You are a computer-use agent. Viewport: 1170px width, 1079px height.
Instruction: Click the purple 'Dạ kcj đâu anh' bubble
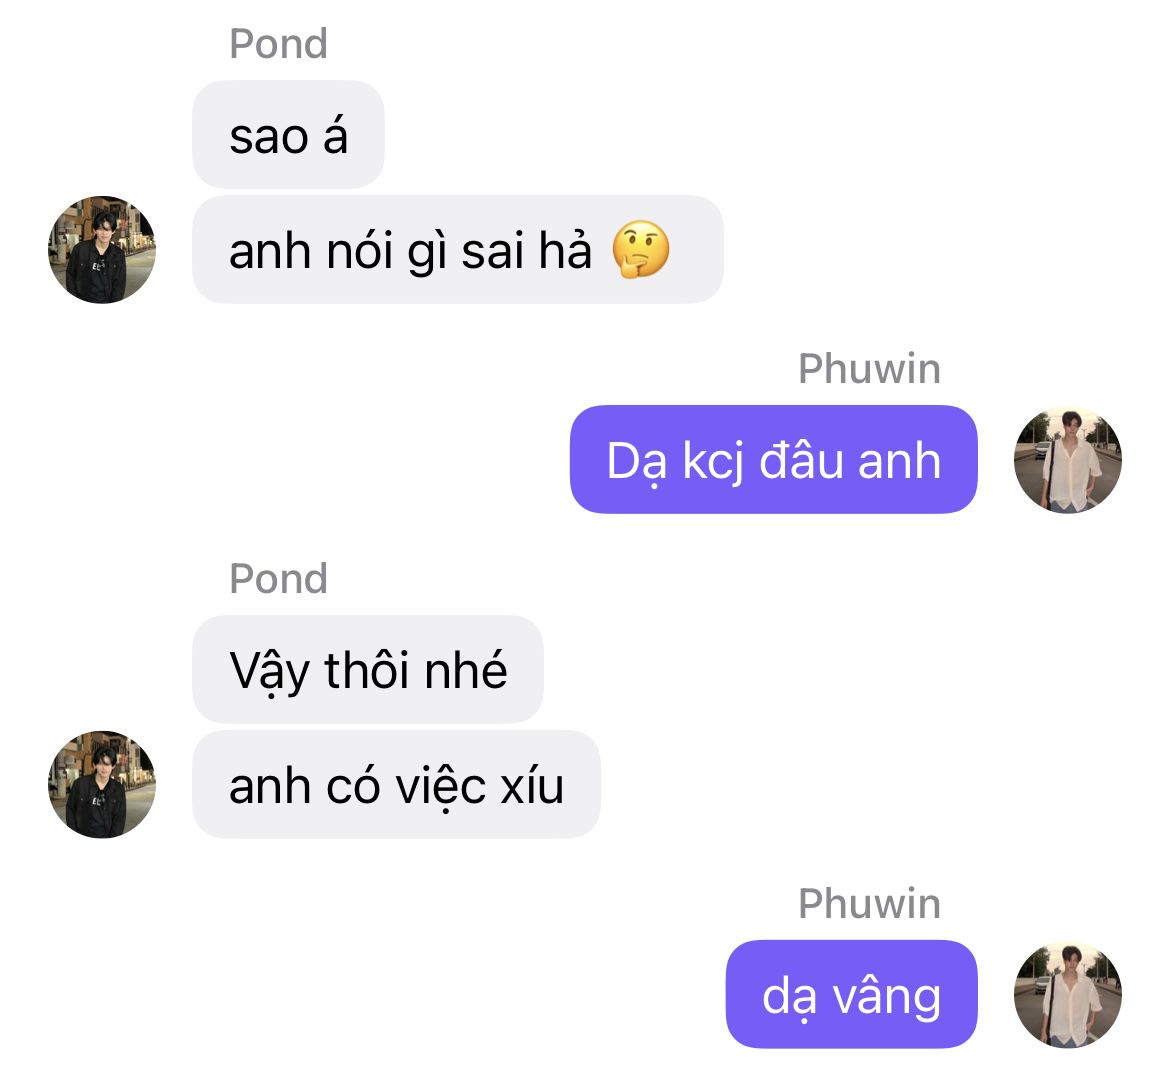point(774,460)
